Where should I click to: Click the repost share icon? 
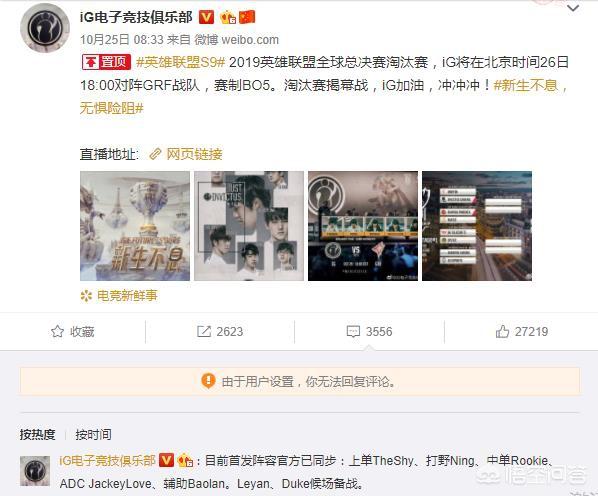[x=204, y=331]
